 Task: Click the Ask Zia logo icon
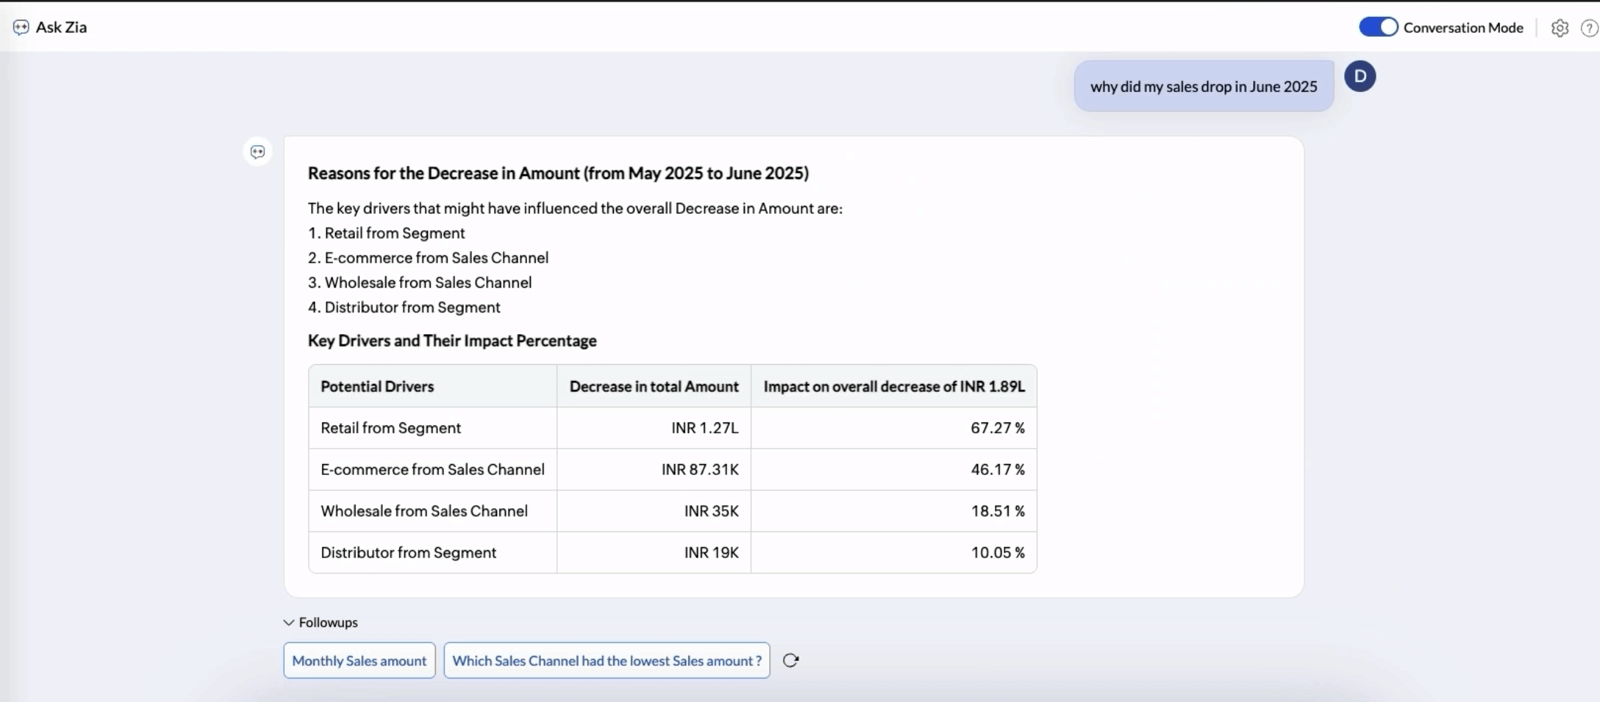point(21,28)
